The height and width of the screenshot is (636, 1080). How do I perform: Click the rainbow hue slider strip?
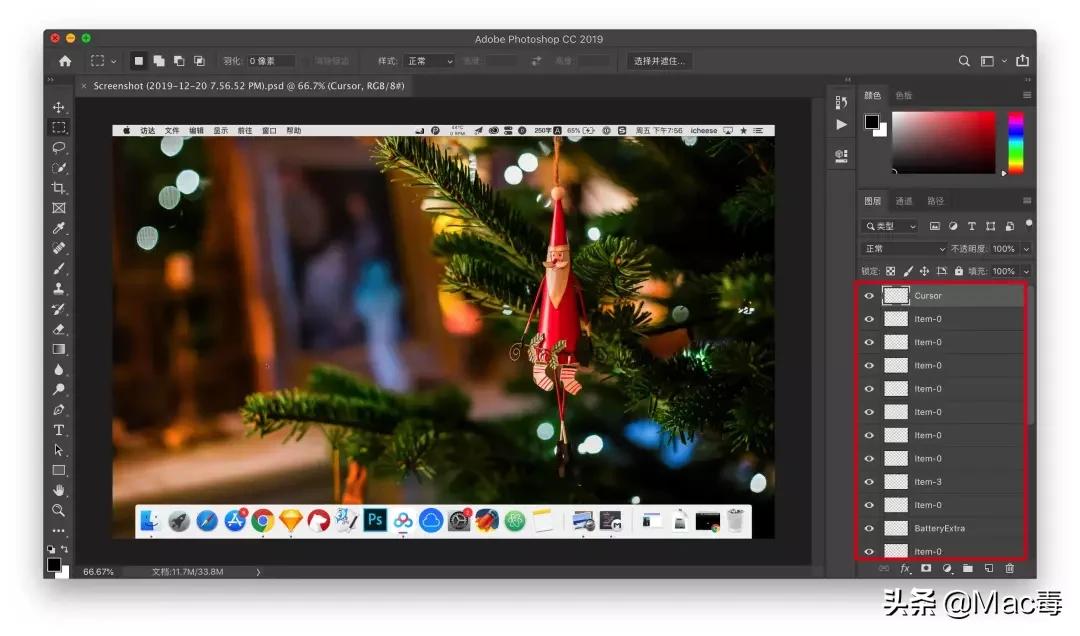click(x=1015, y=142)
